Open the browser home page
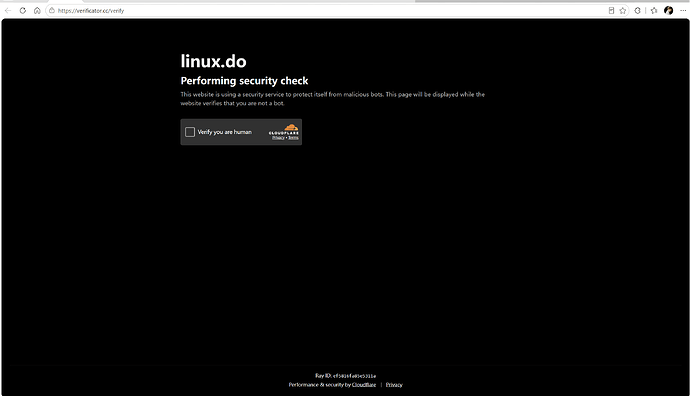 tap(37, 11)
